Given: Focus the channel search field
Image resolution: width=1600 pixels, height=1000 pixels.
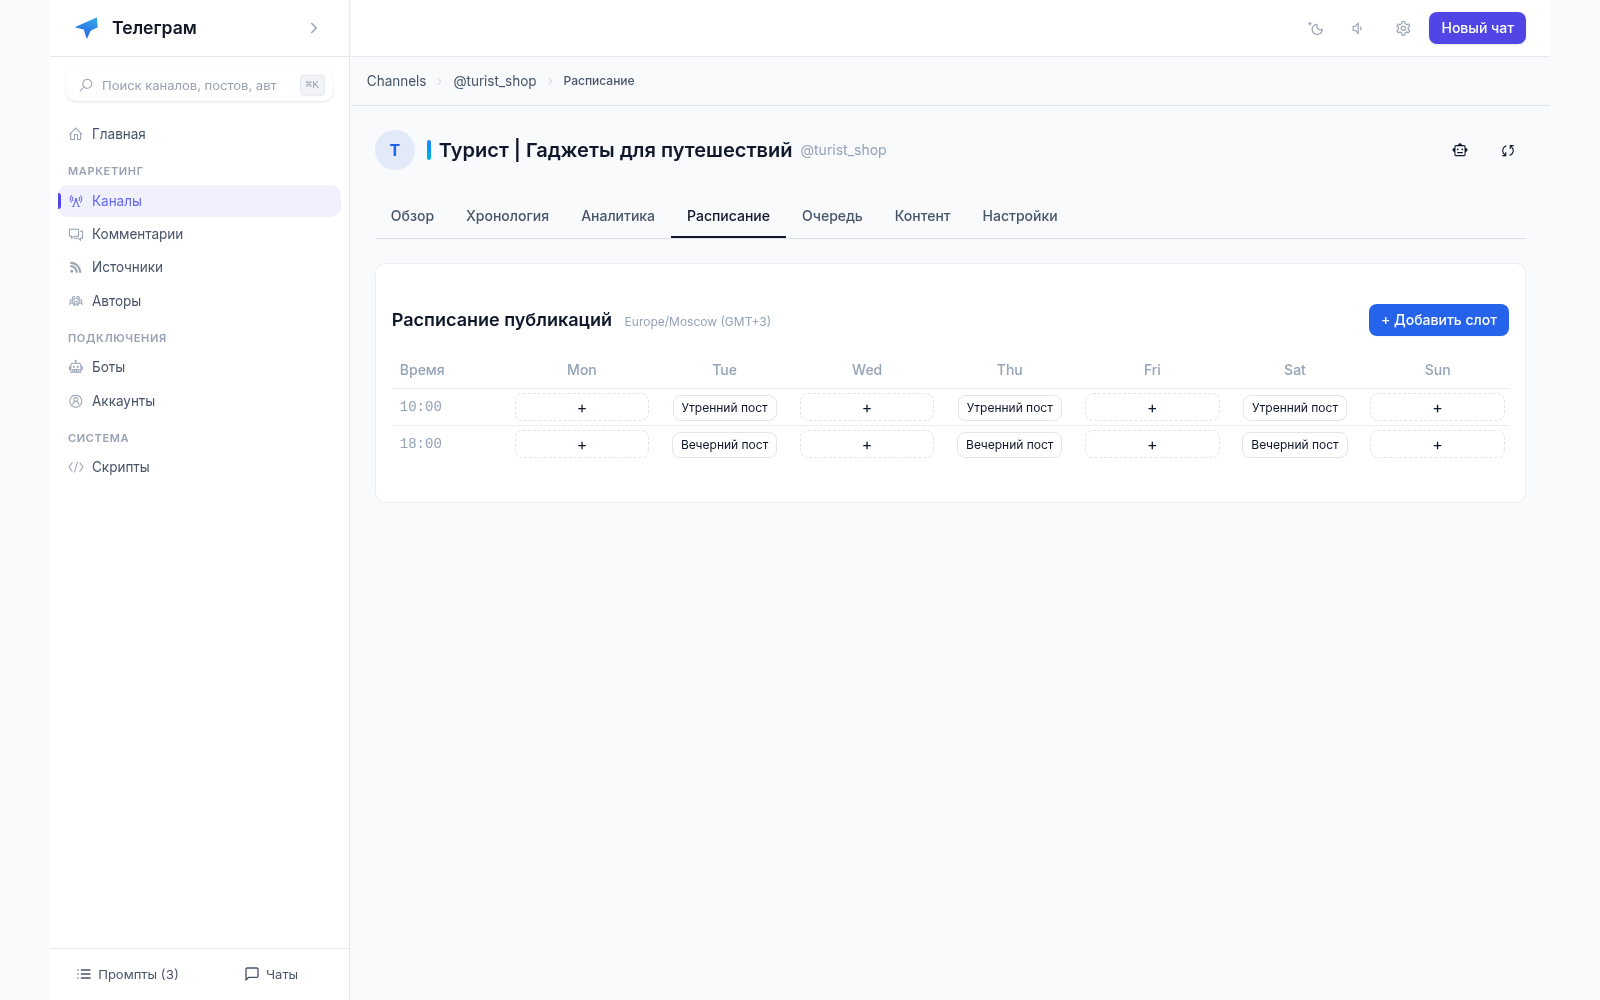Looking at the screenshot, I should click(200, 85).
